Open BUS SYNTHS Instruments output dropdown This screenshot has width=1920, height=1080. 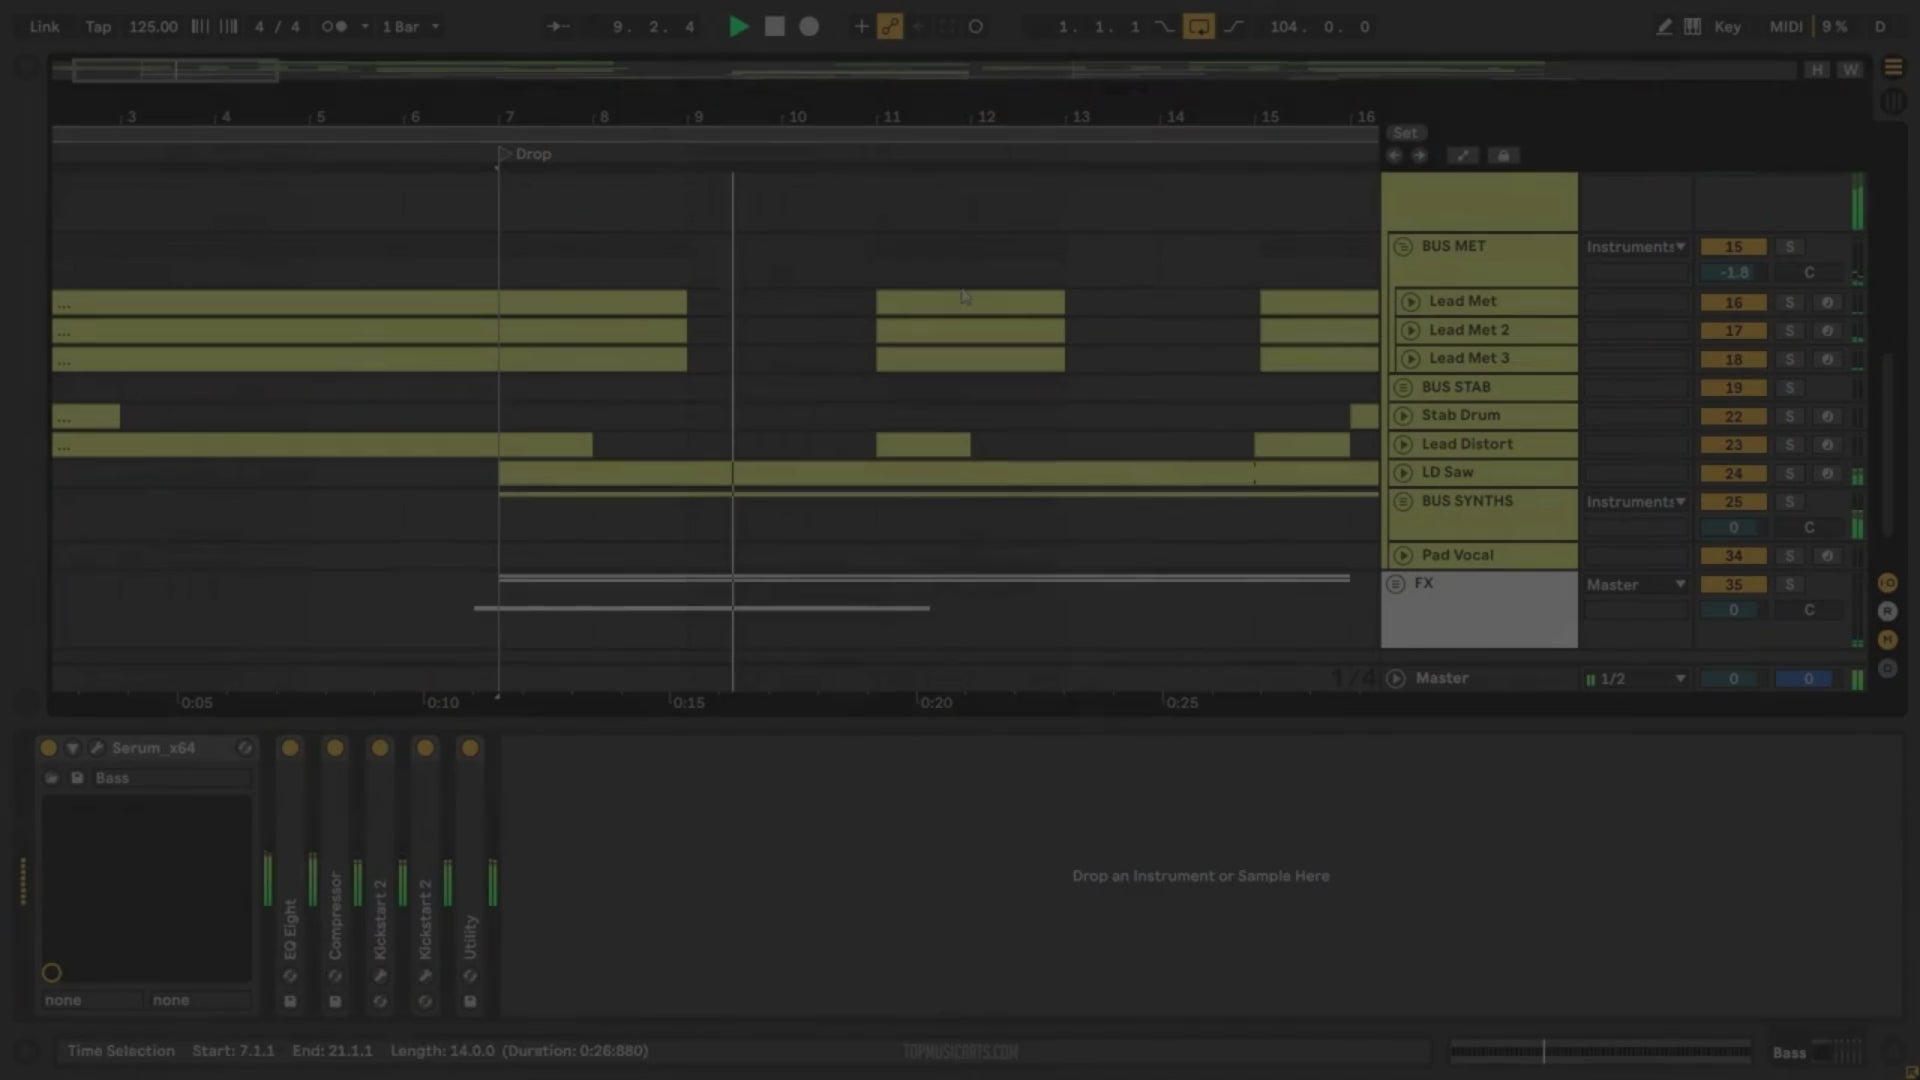pos(1636,502)
